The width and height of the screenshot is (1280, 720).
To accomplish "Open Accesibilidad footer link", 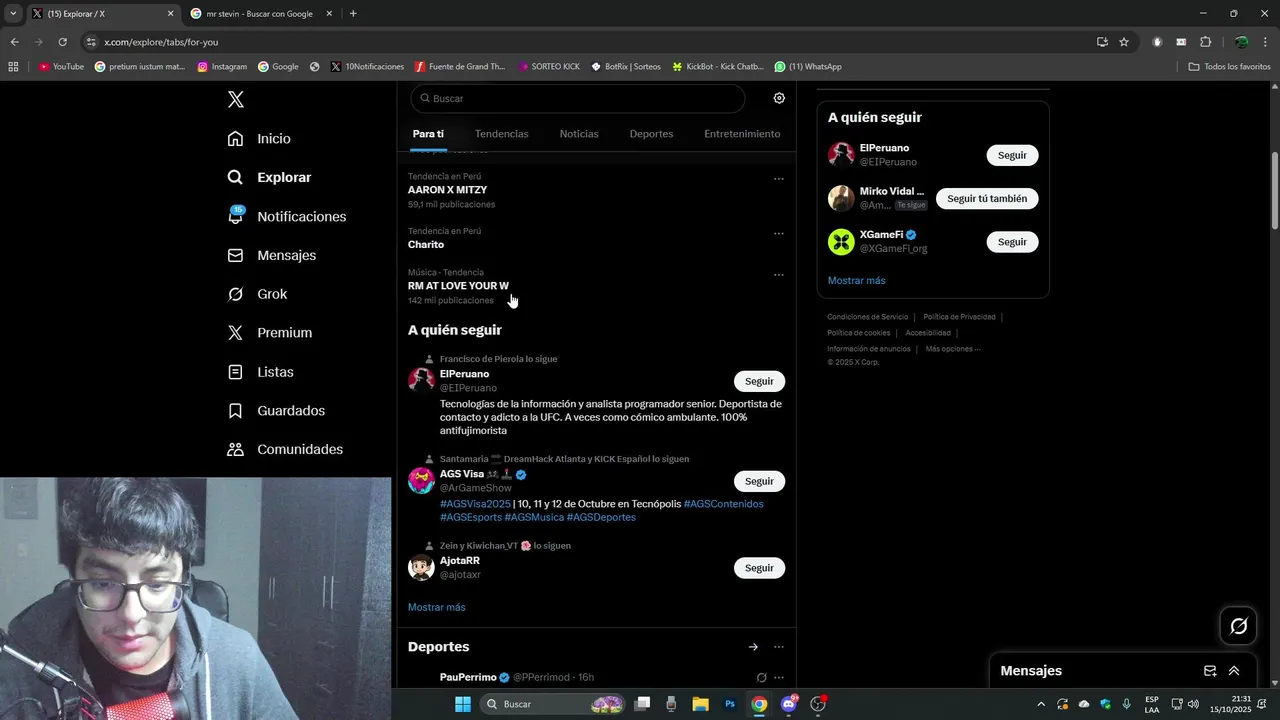I will tap(928, 333).
